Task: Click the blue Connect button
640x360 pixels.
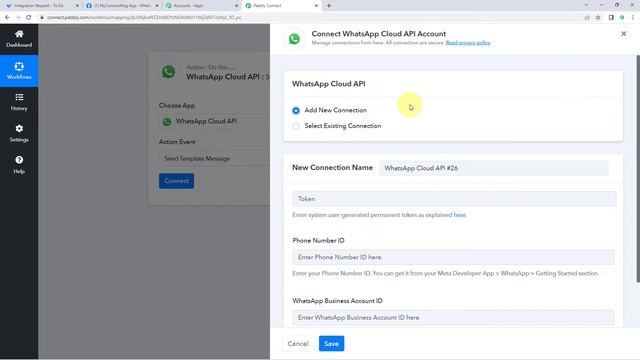Action: click(176, 181)
